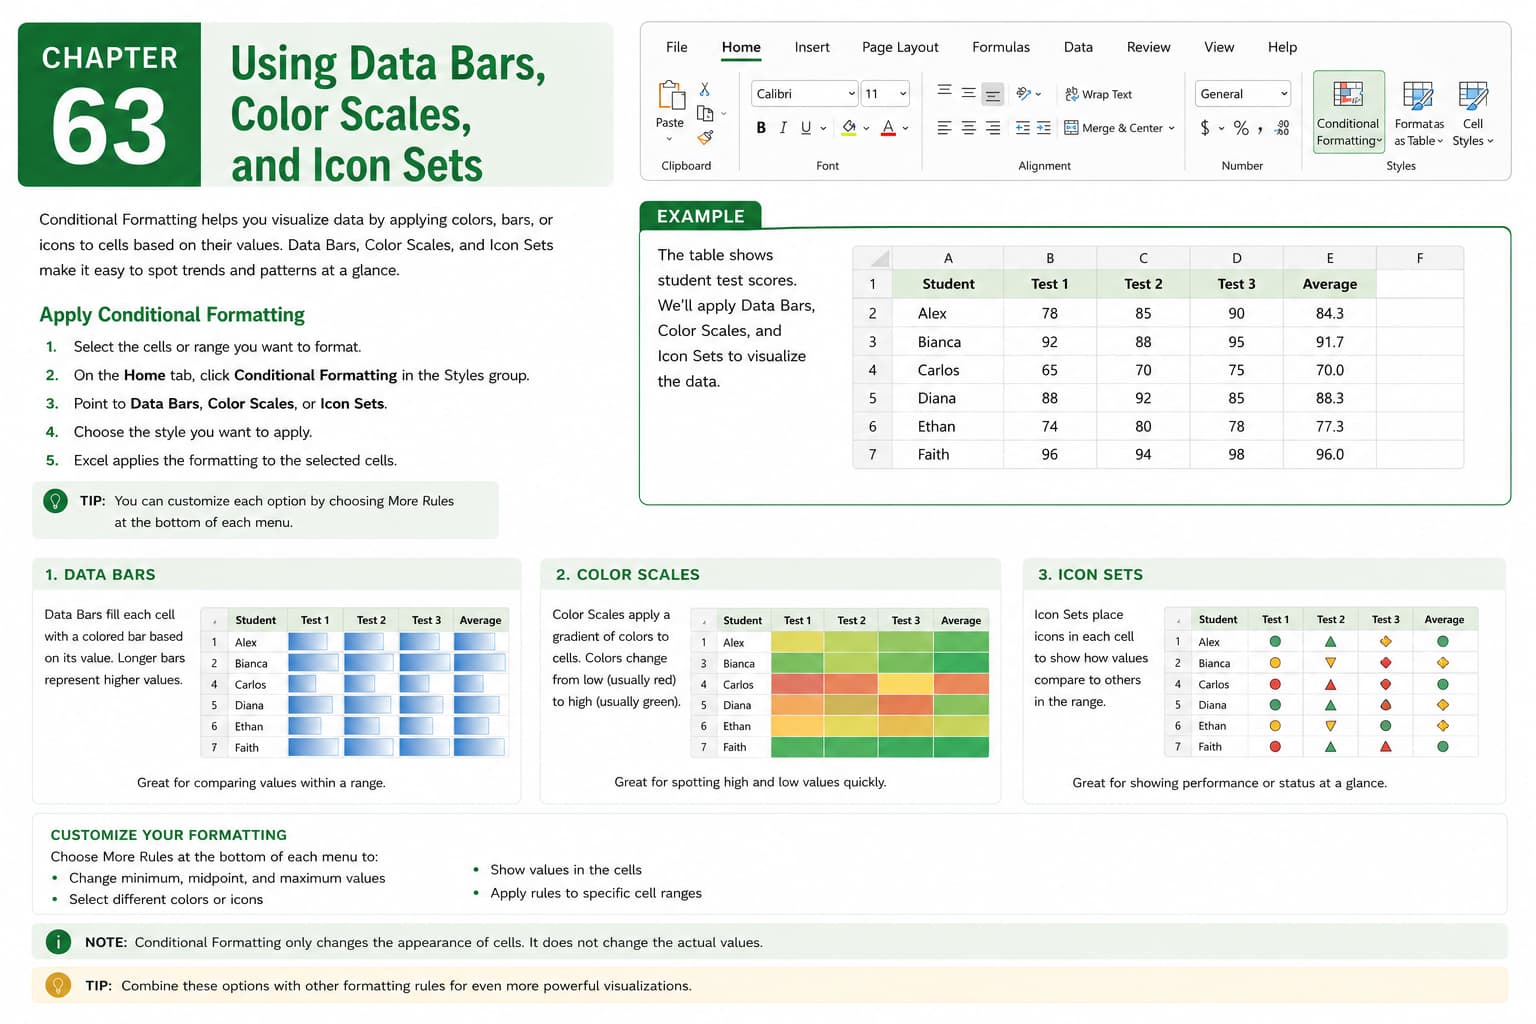
Task: Open the File tab
Action: [x=677, y=47]
